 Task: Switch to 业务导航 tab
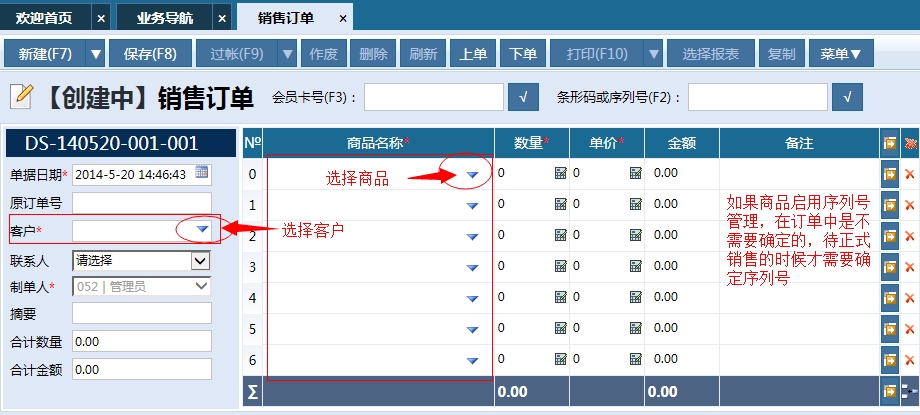164,18
